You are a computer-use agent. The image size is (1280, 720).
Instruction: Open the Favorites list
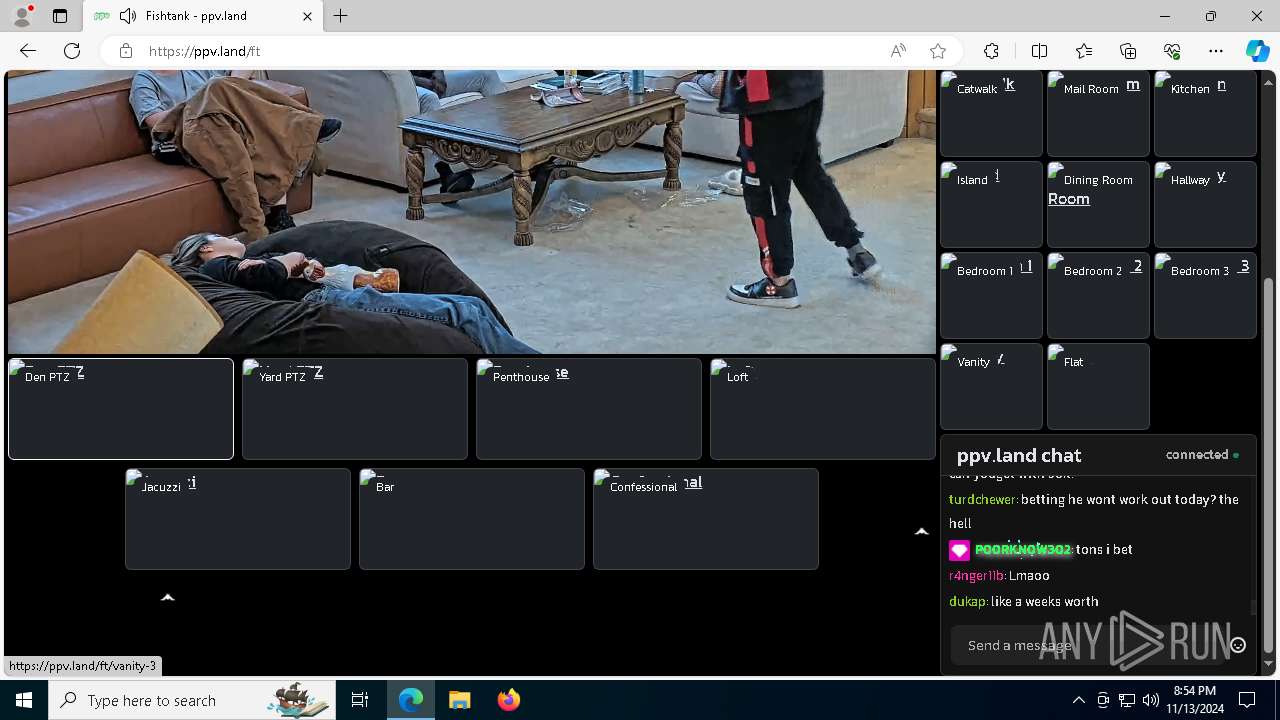coord(1084,51)
